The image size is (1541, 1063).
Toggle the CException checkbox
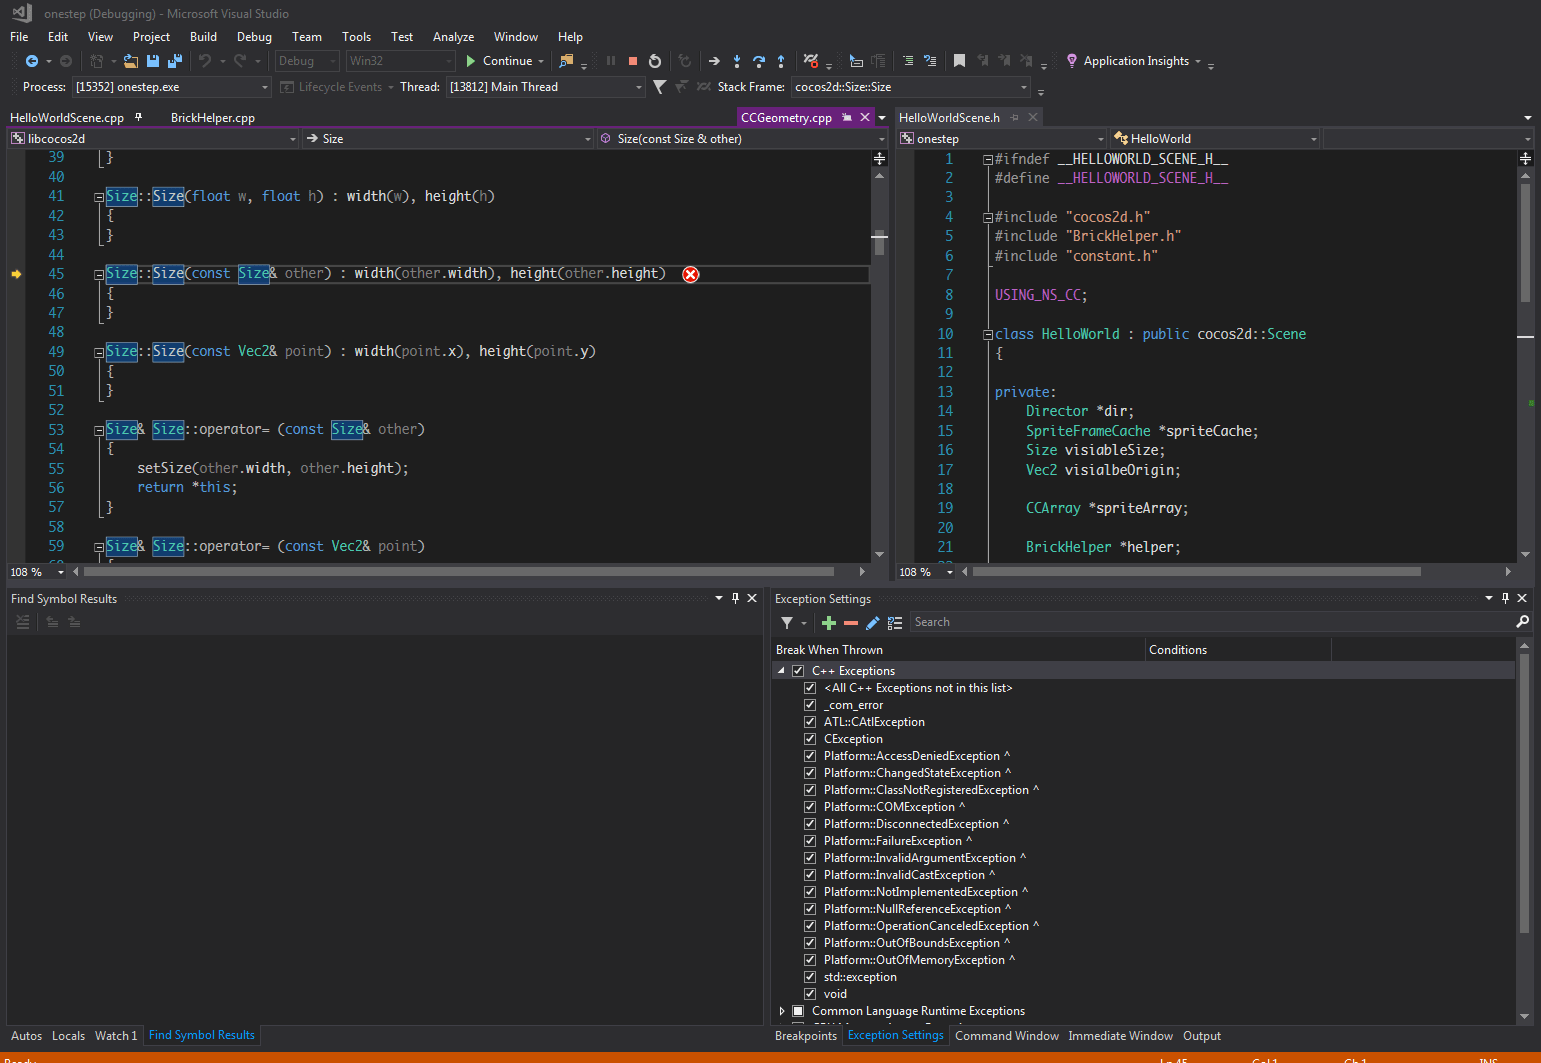coord(810,739)
